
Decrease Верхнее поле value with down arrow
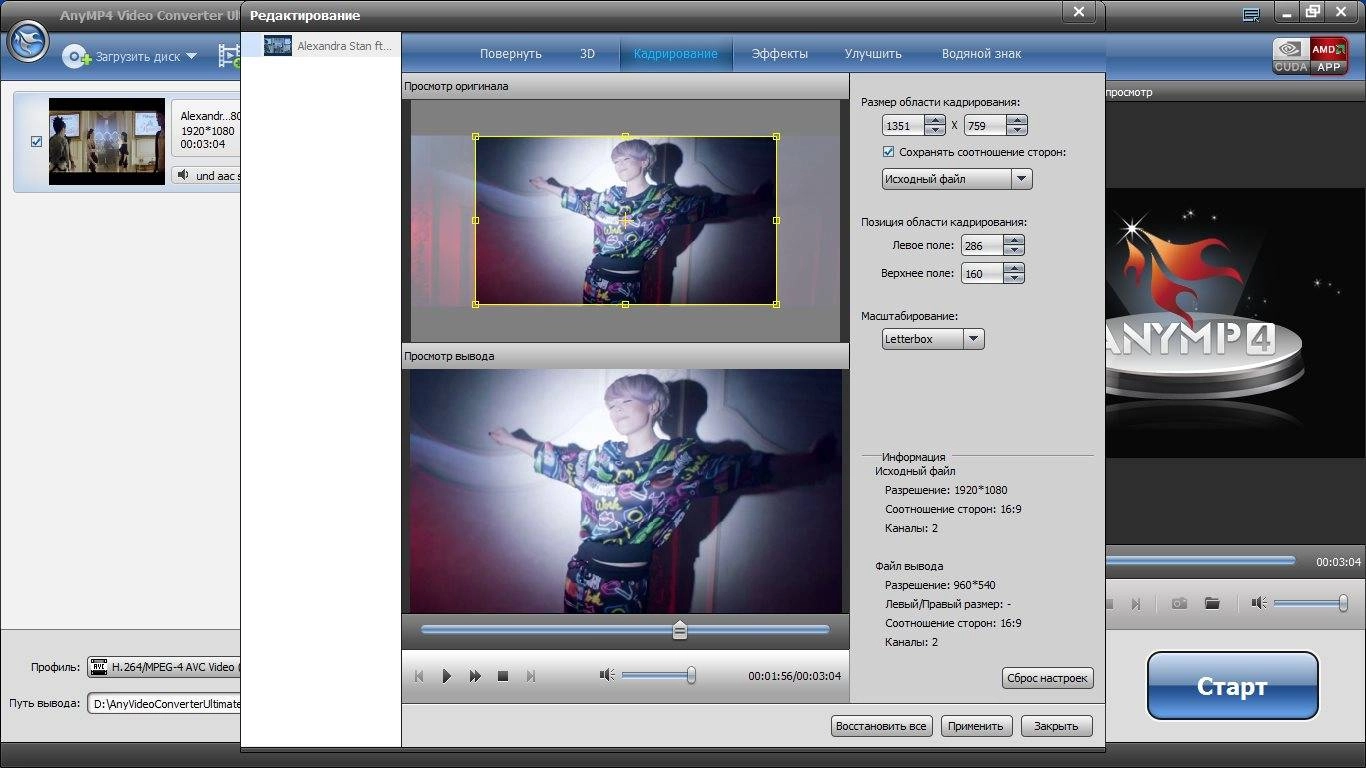tap(1014, 278)
